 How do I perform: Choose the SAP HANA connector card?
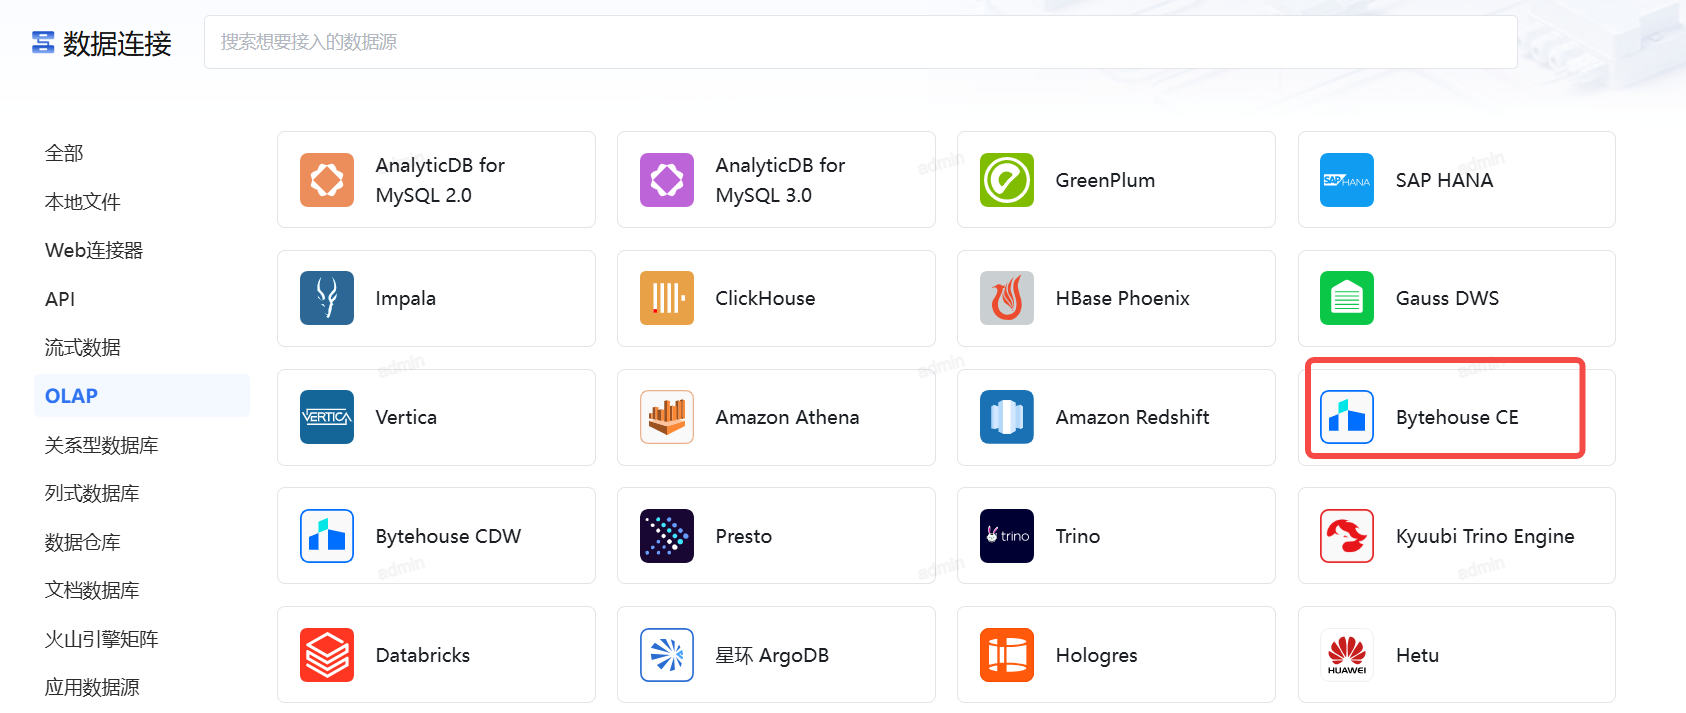click(1456, 180)
